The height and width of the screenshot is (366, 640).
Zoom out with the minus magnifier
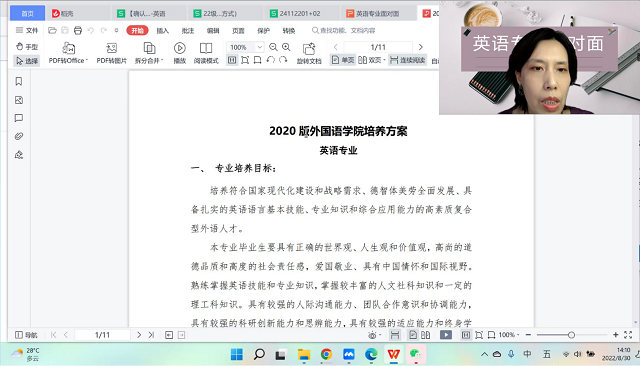coord(273,47)
